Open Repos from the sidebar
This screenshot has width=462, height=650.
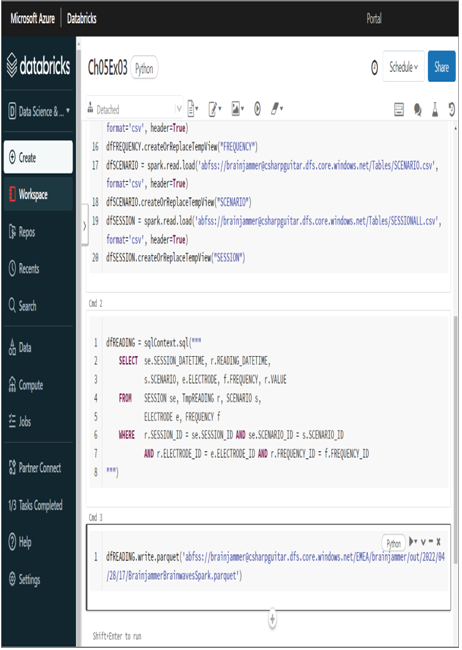22,232
